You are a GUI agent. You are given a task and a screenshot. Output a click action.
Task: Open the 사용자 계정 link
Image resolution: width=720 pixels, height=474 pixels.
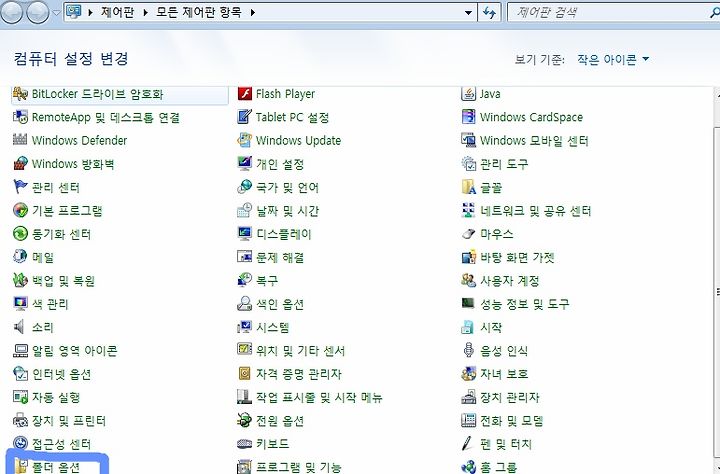coord(510,280)
